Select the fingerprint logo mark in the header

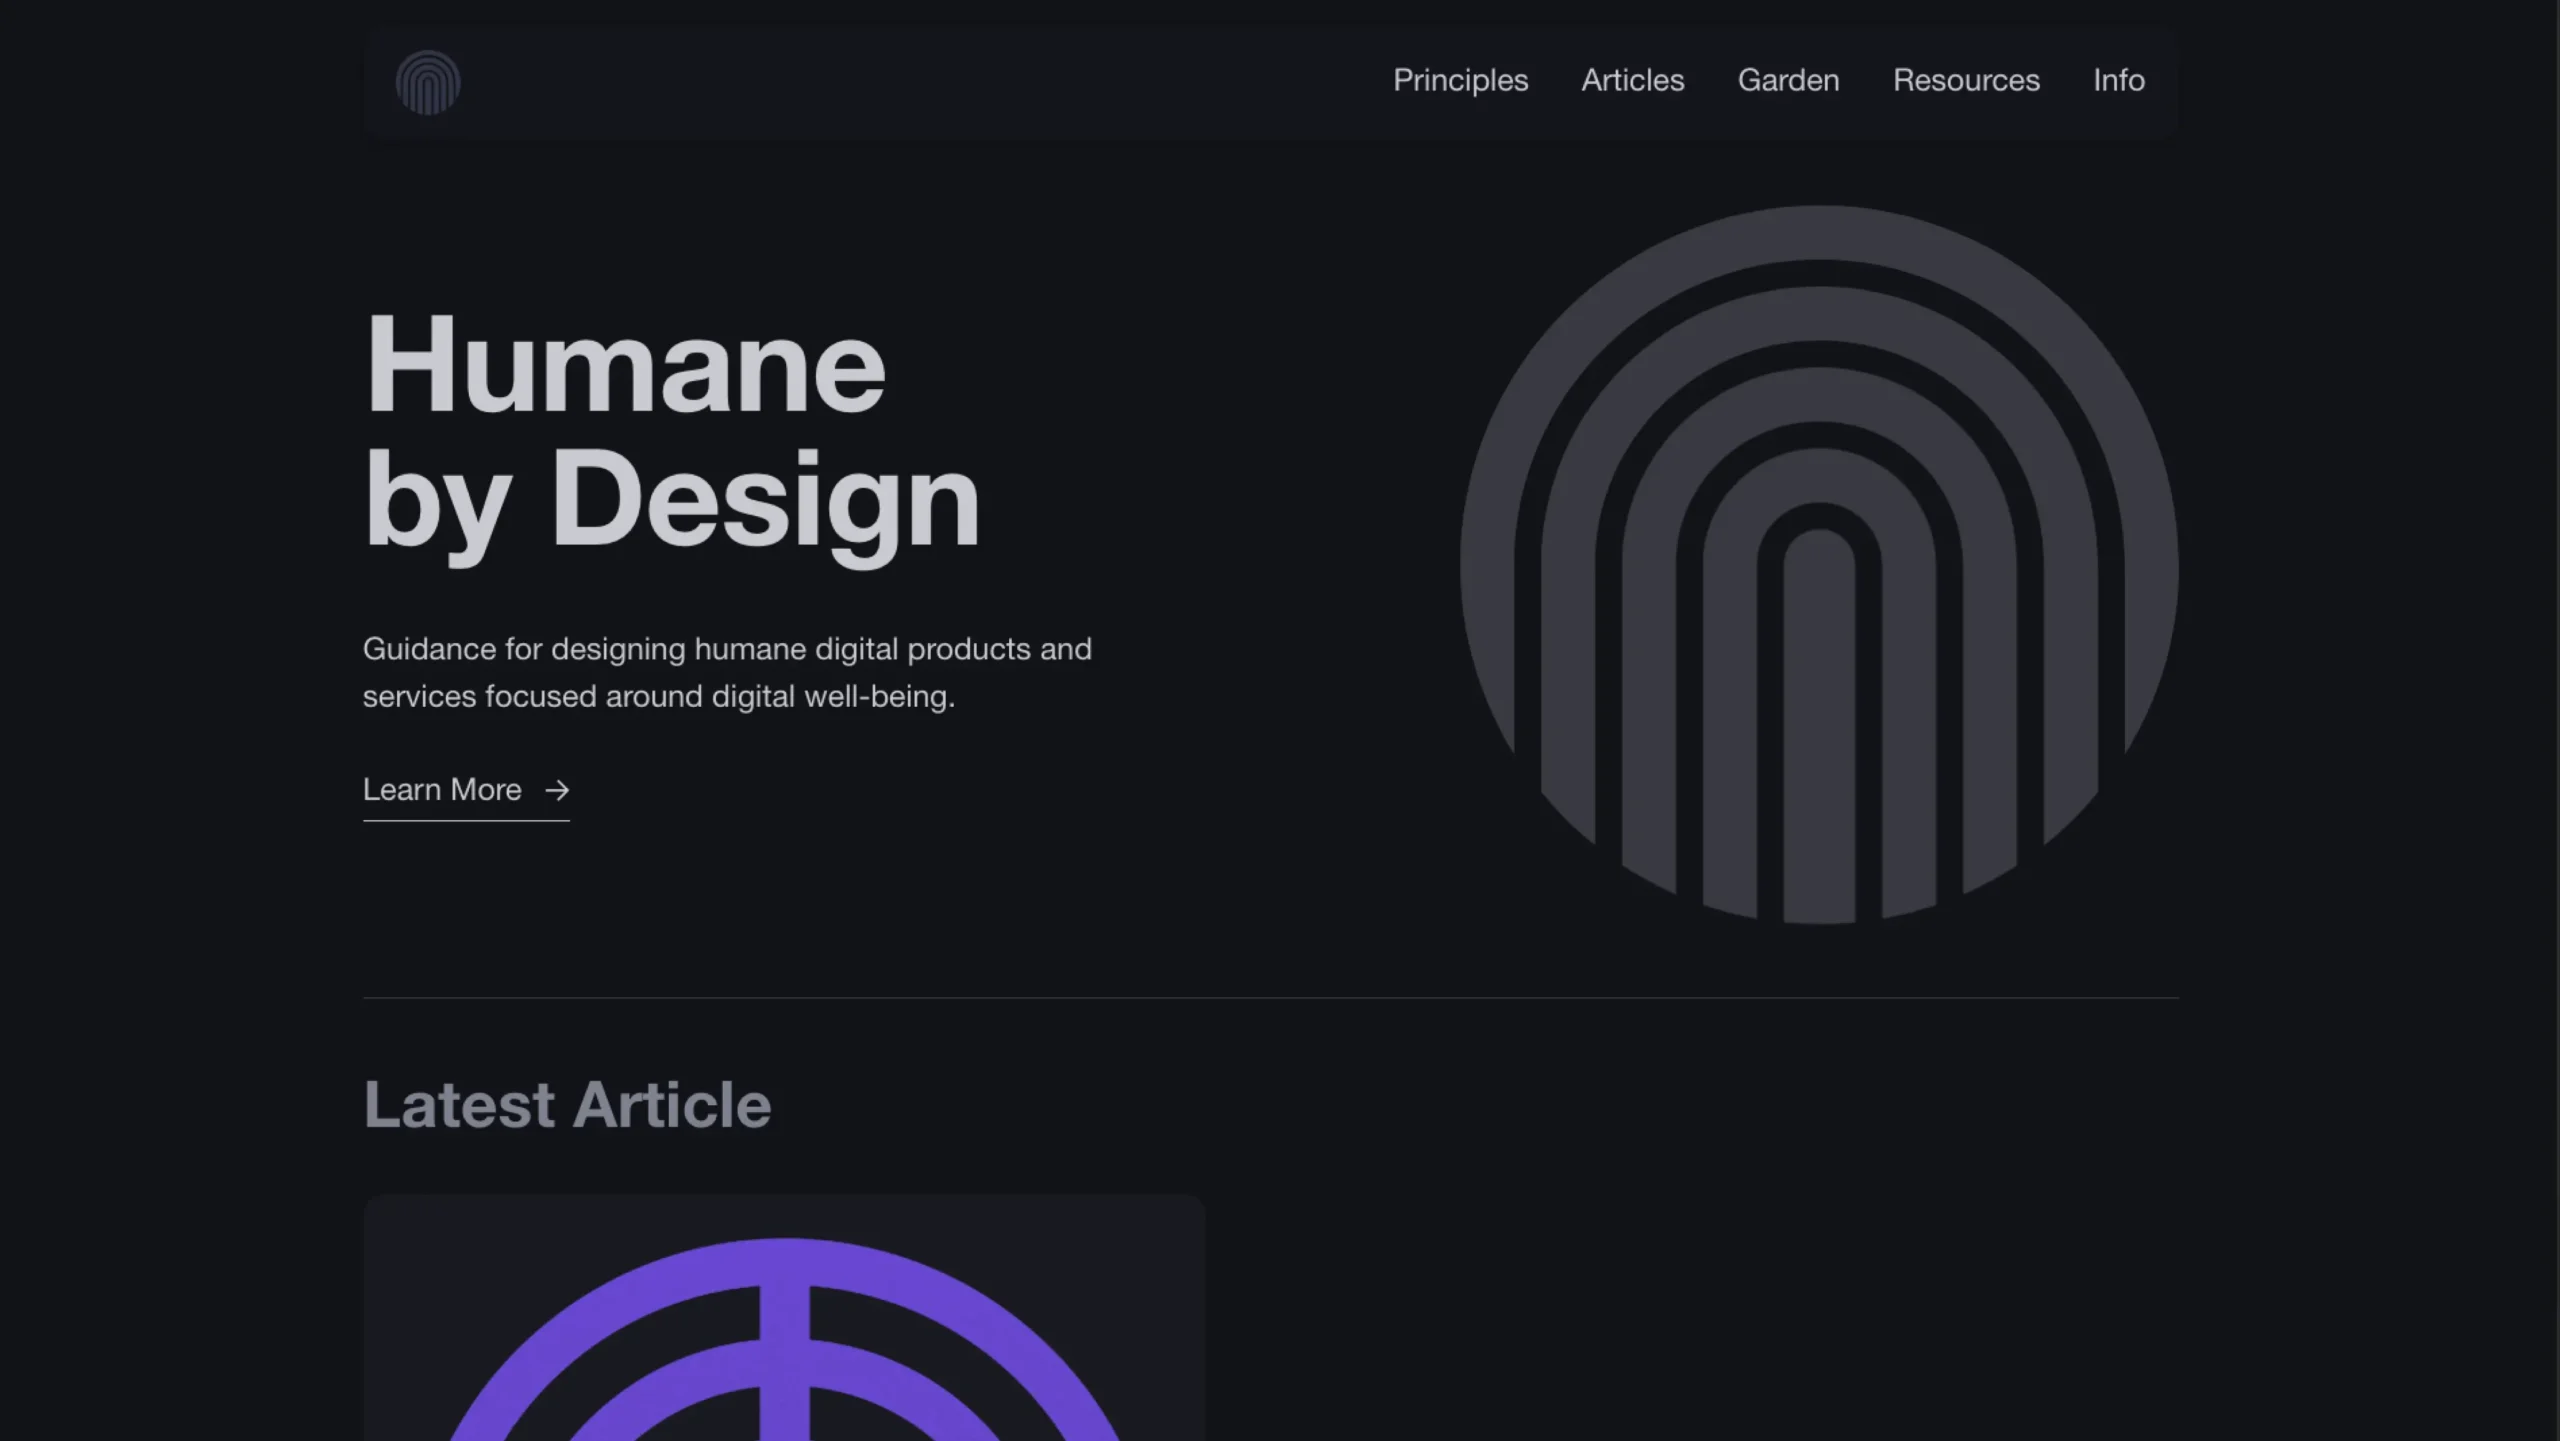[428, 83]
